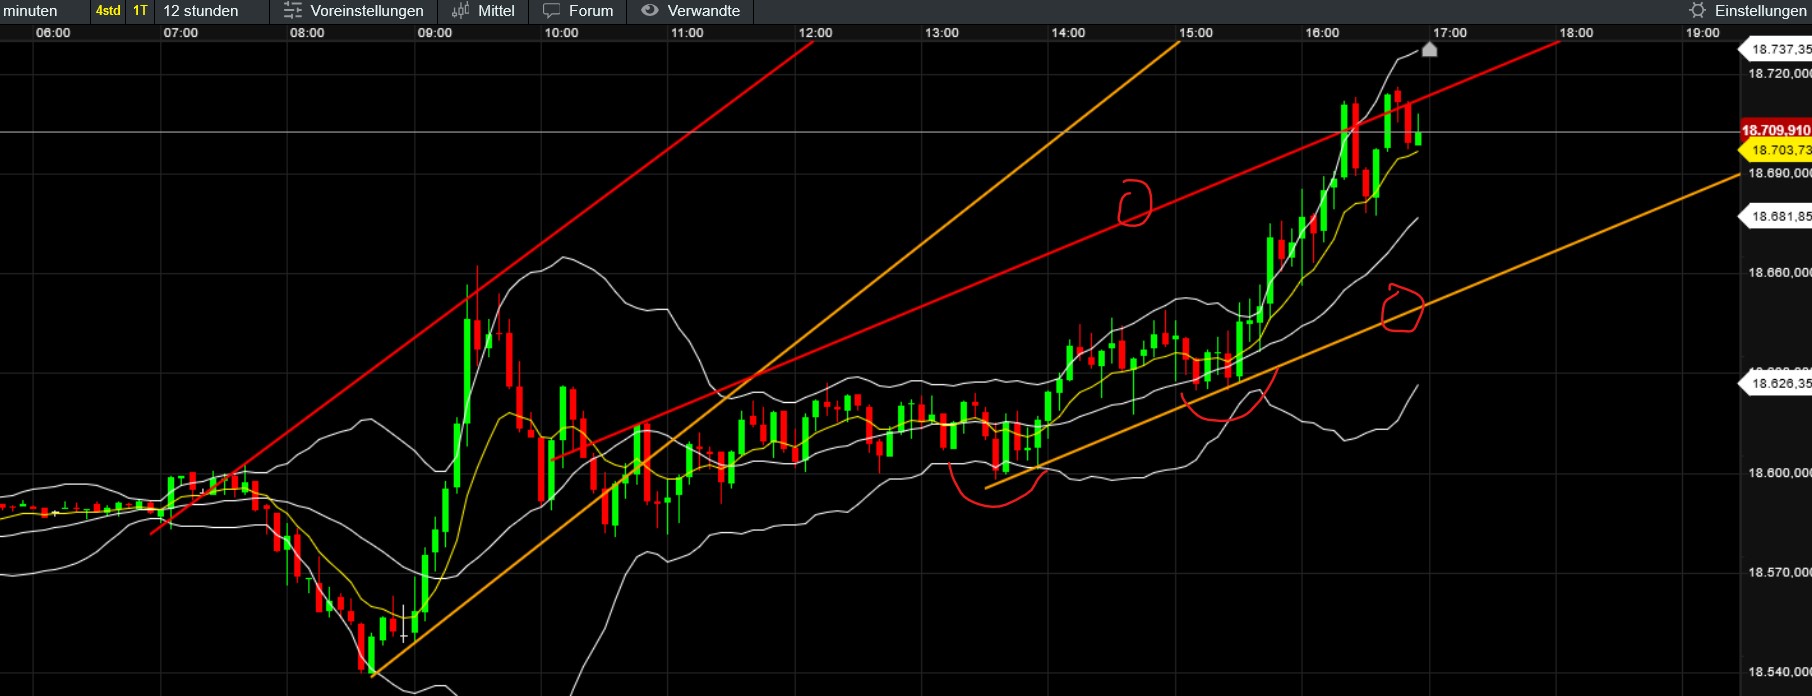Click the 18.690,00 price axis label

(1779, 173)
